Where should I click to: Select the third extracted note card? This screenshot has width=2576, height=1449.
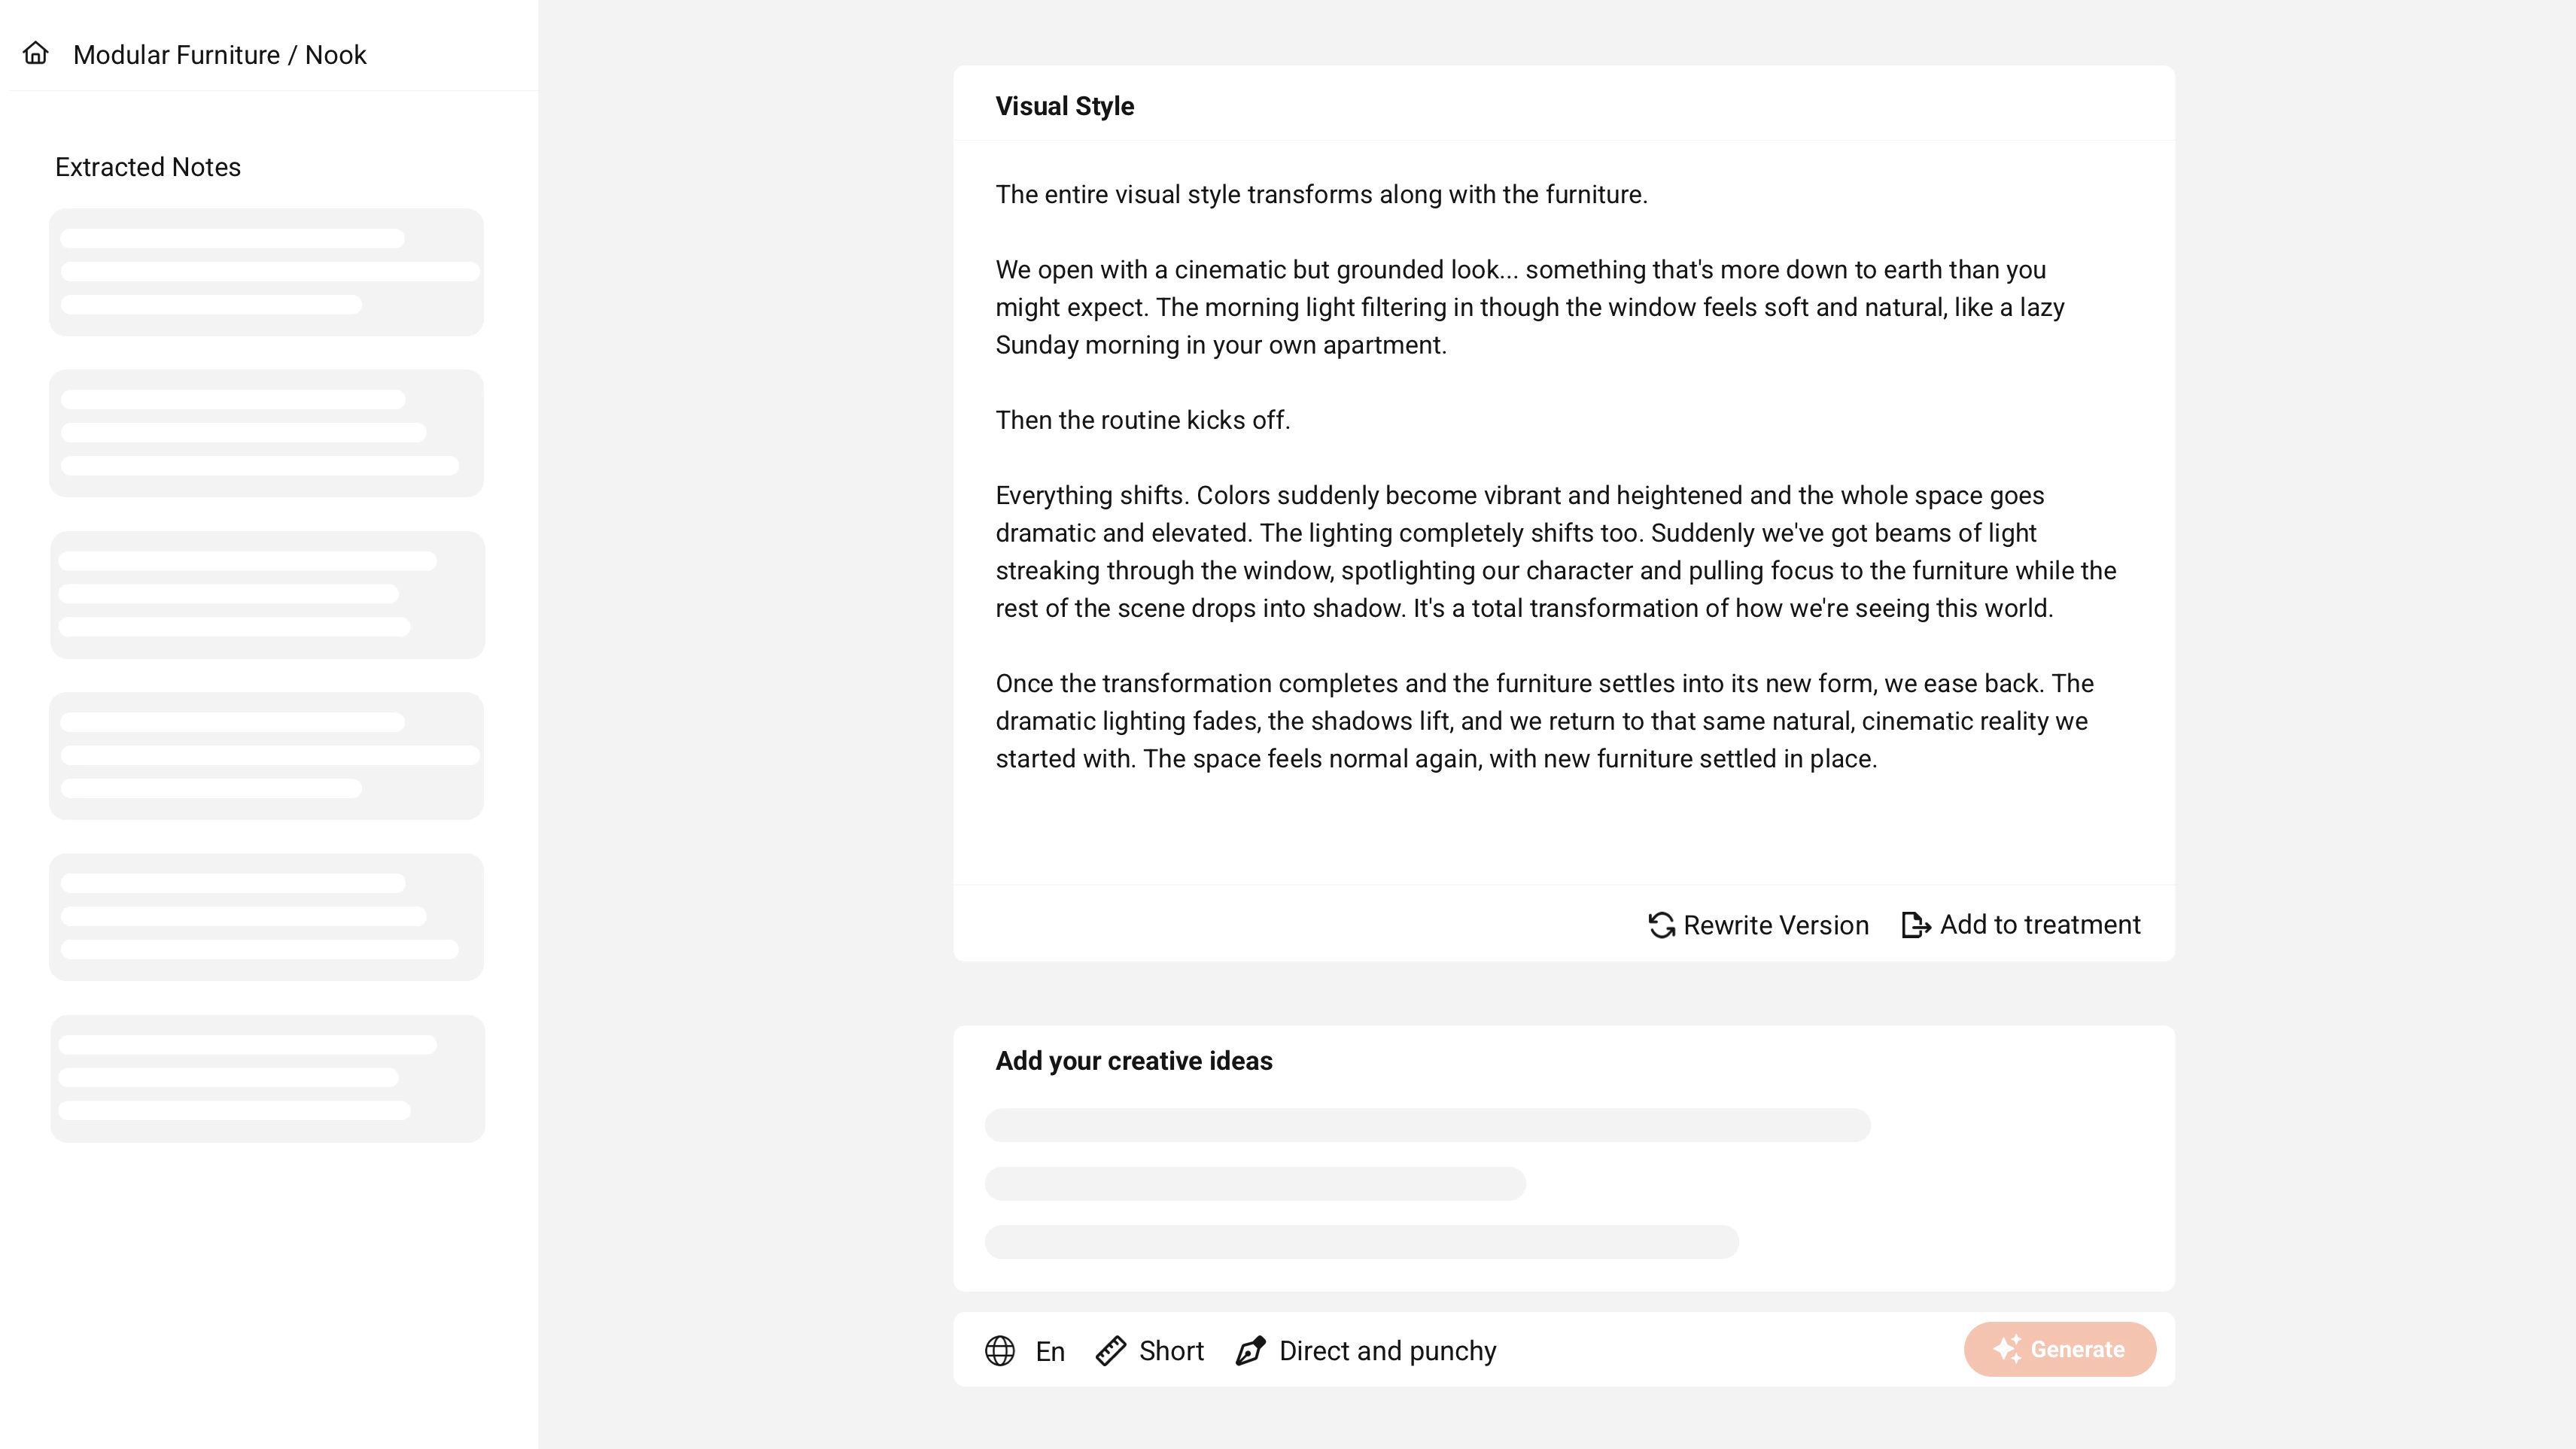(266, 595)
